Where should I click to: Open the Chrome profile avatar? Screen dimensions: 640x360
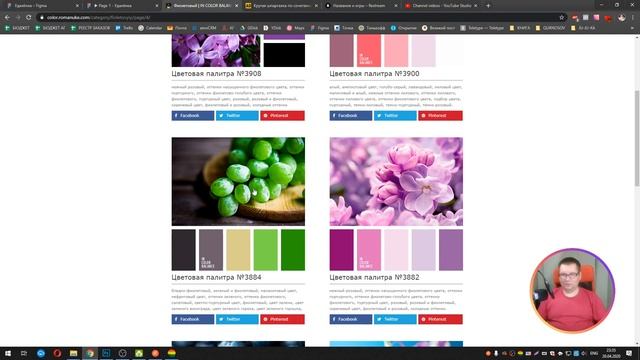[622, 18]
